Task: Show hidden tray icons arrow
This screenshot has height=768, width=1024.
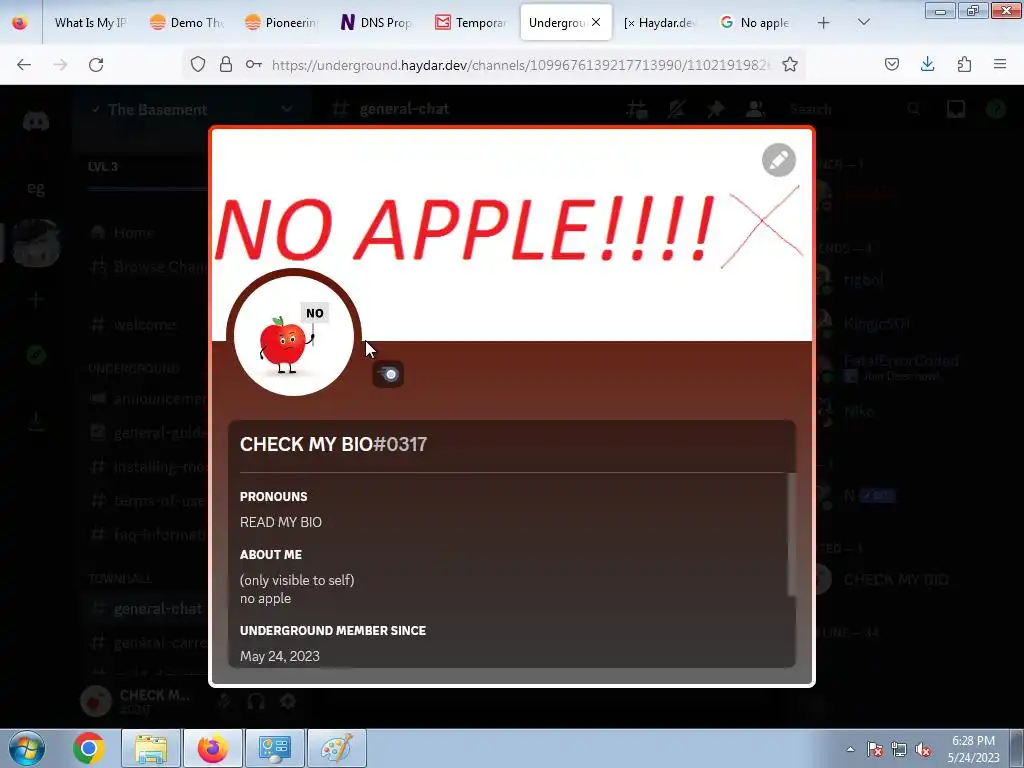Action: pos(850,749)
